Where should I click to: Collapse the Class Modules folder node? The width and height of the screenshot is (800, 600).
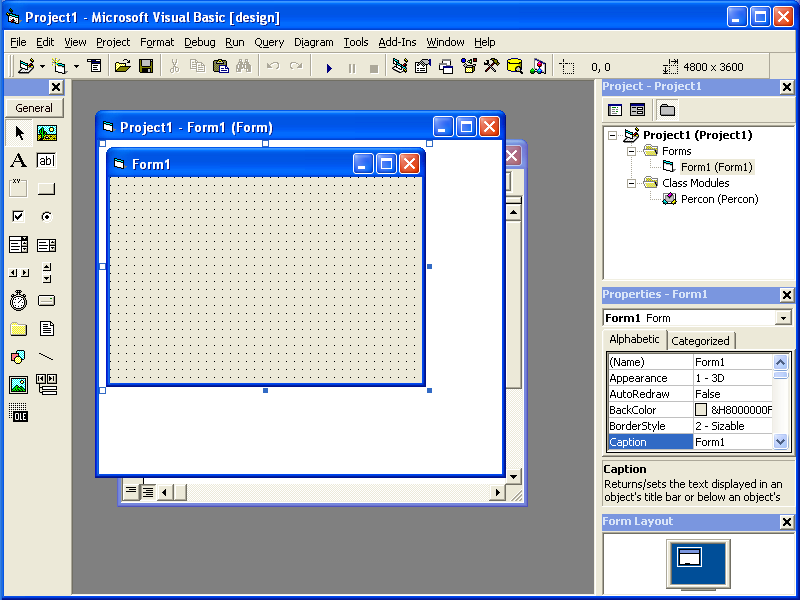pyautogui.click(x=631, y=183)
